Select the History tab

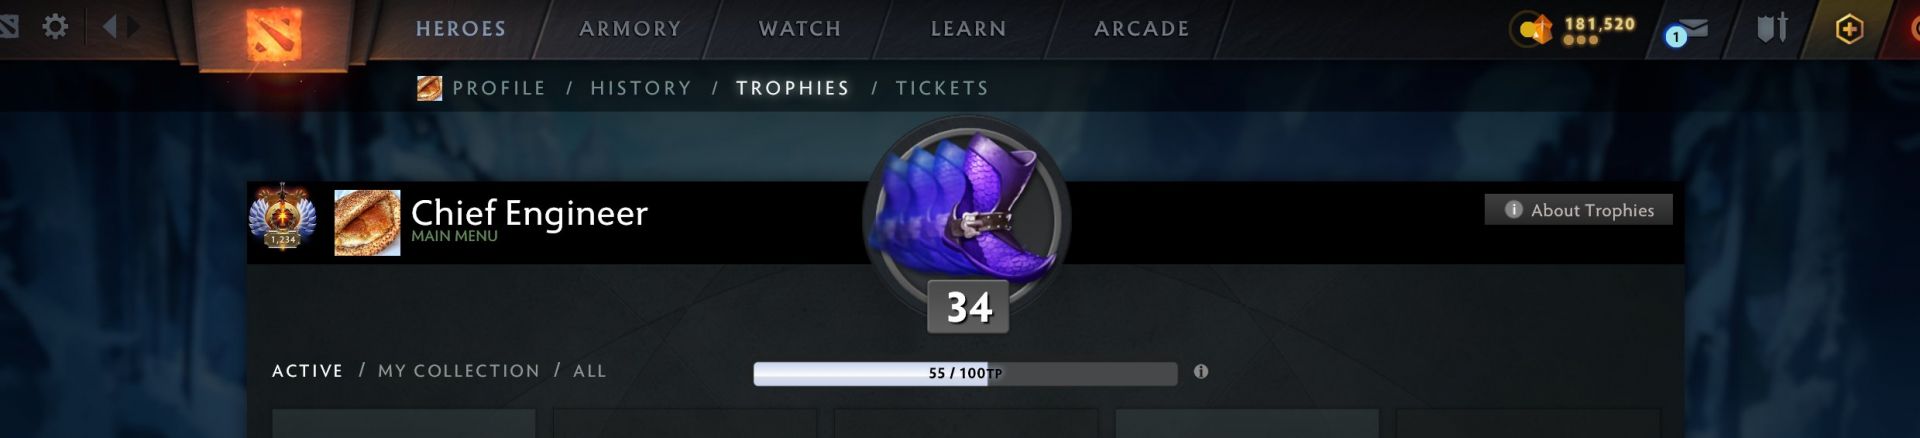(x=641, y=88)
